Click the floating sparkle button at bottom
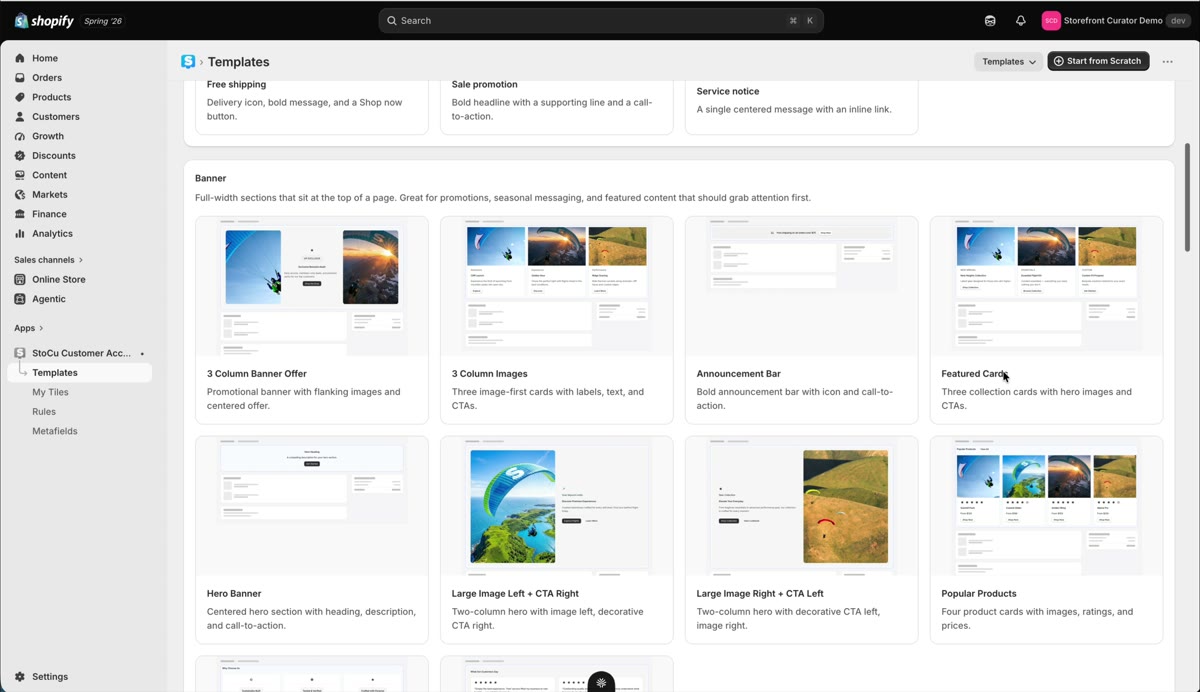The width and height of the screenshot is (1200, 692). (601, 682)
